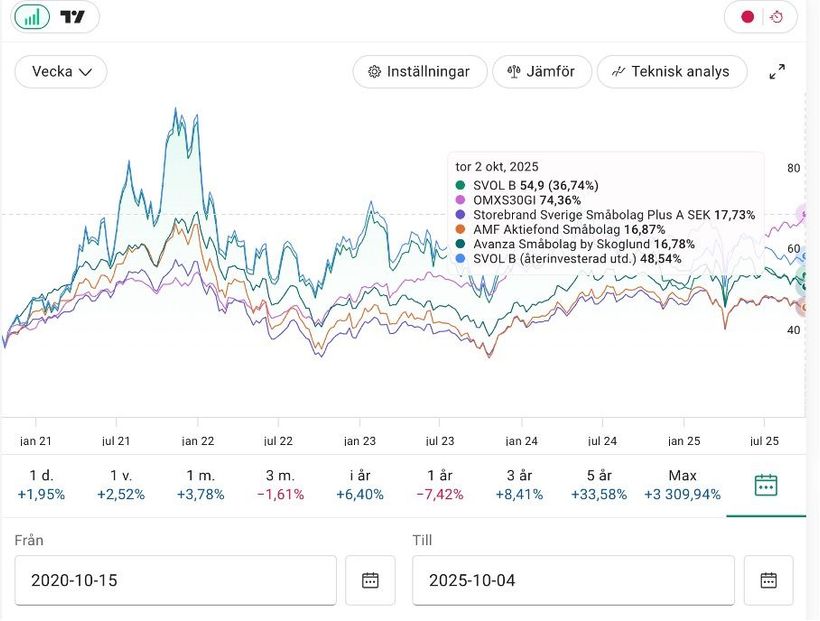Choose the 5 år time range
Image resolution: width=820 pixels, height=621 pixels.
tap(599, 485)
